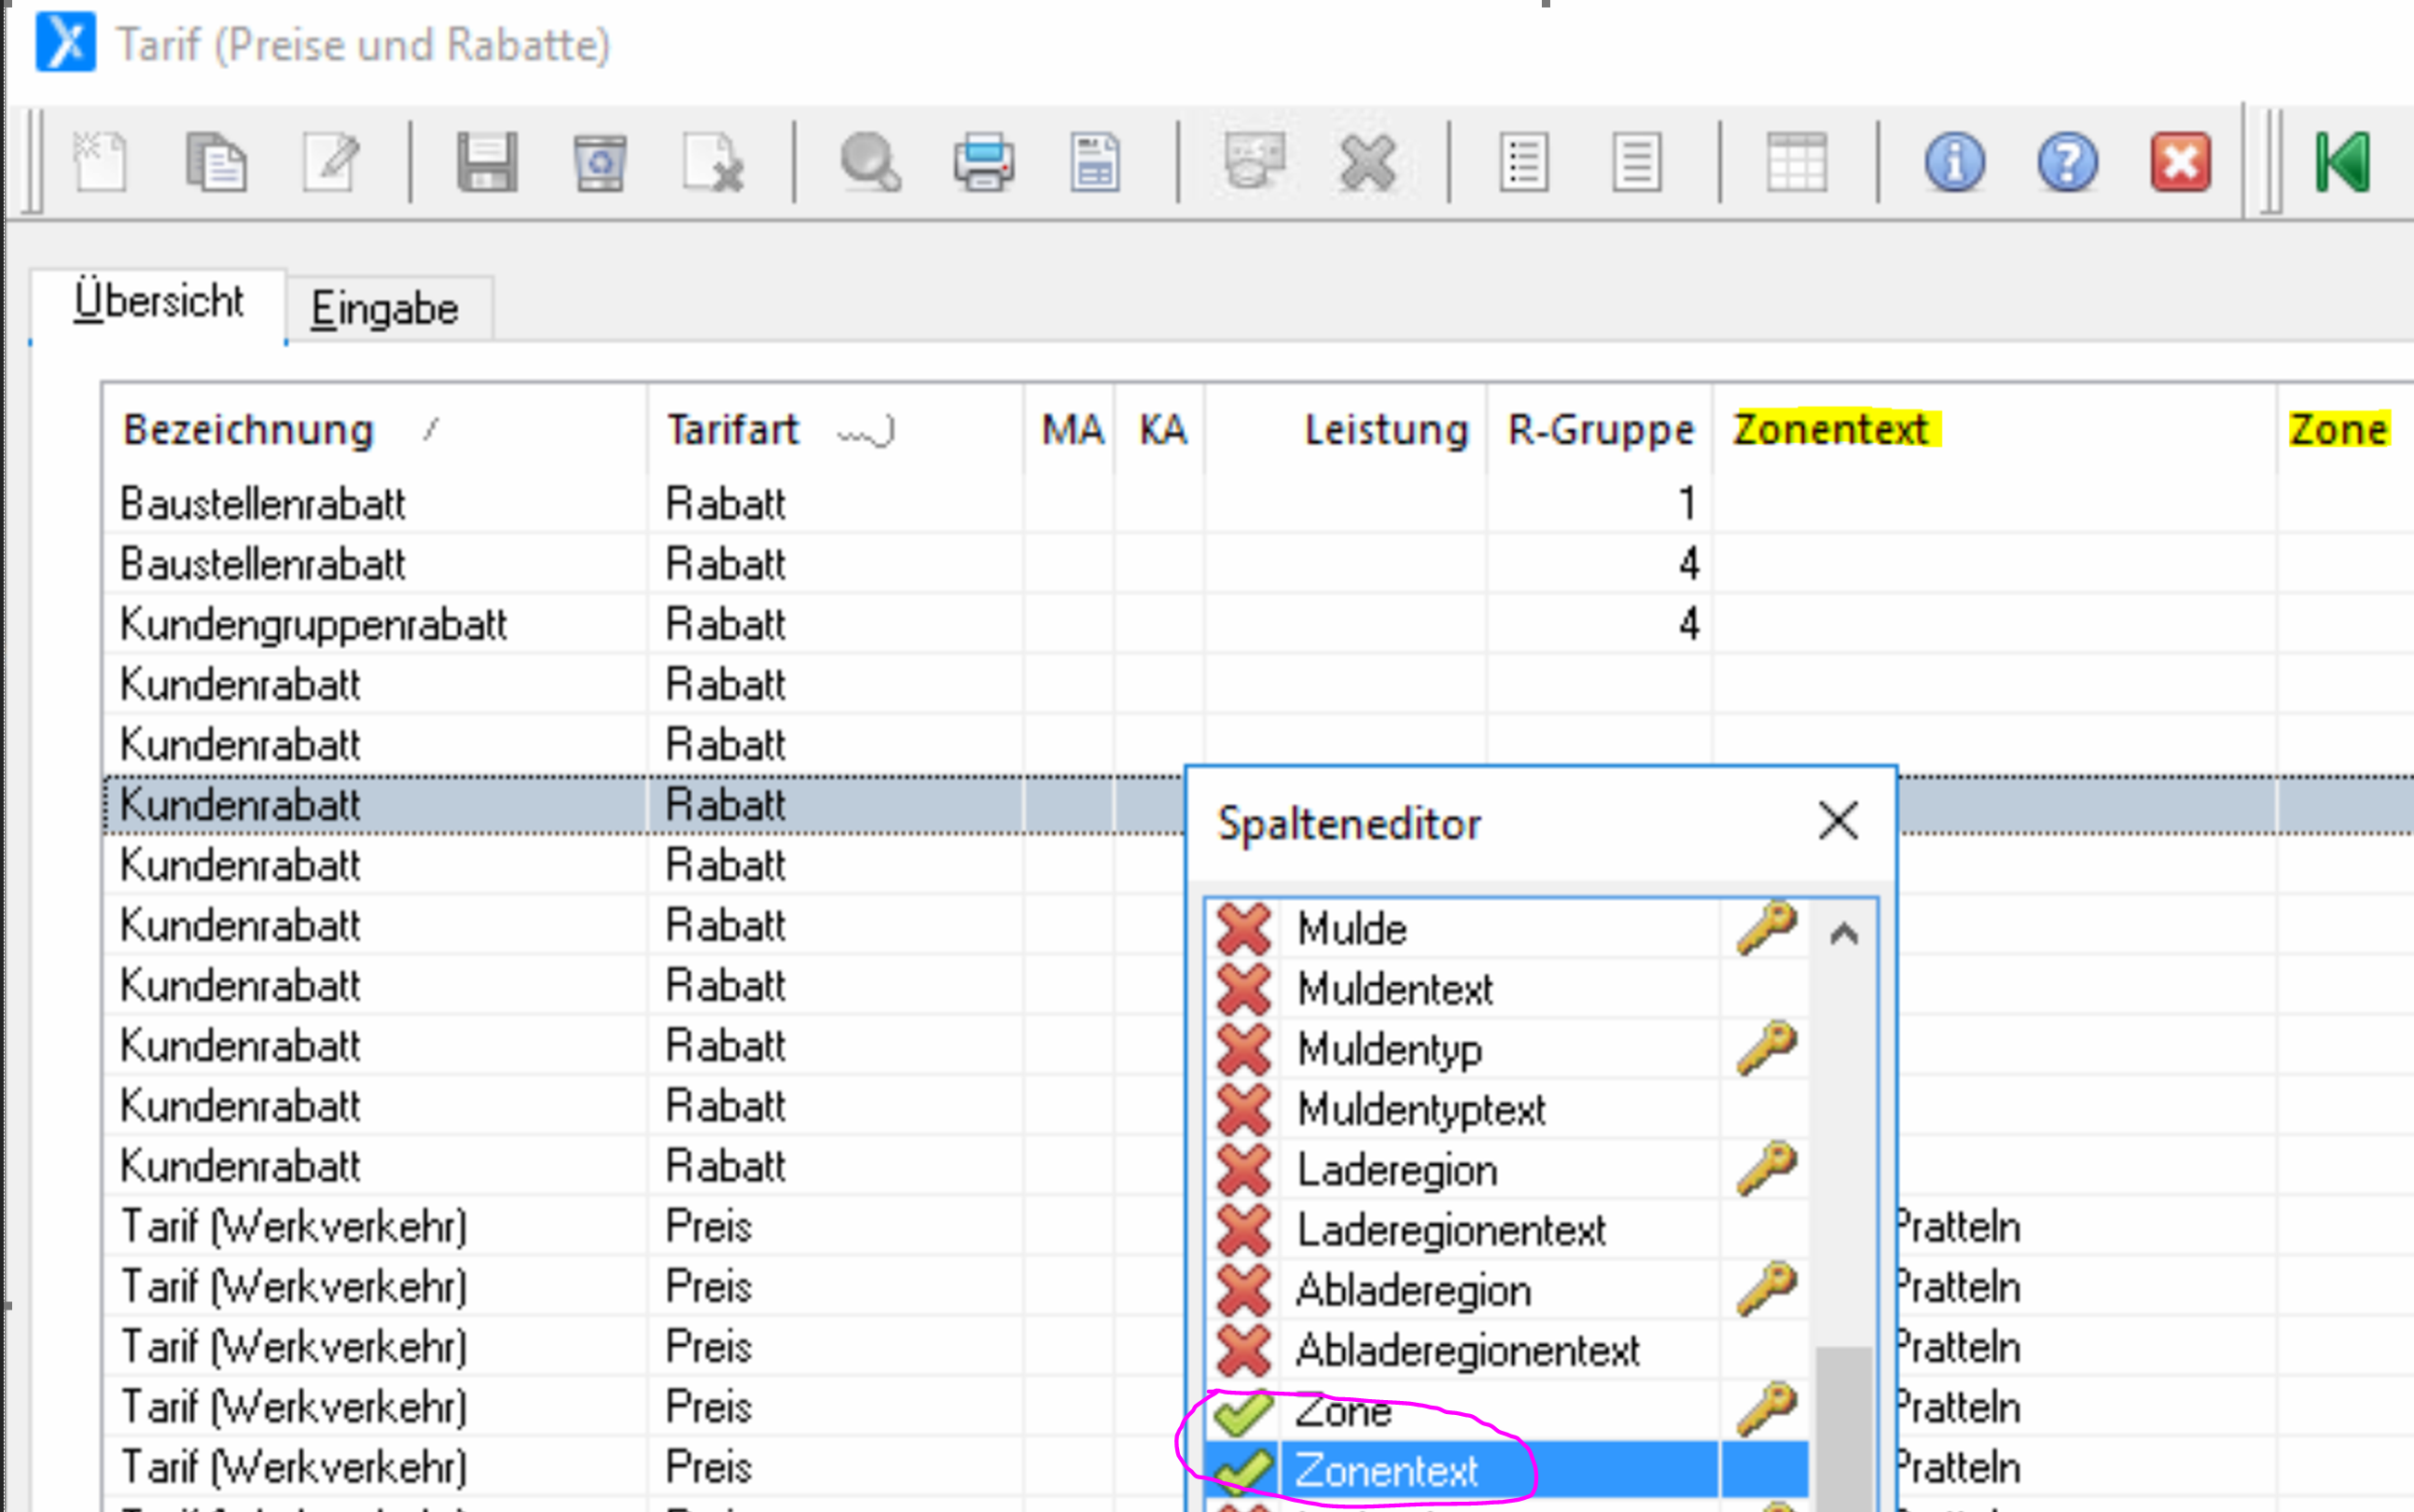Viewport: 2414px width, 1512px height.
Task: Click the Tarifart column header
Action: point(732,430)
